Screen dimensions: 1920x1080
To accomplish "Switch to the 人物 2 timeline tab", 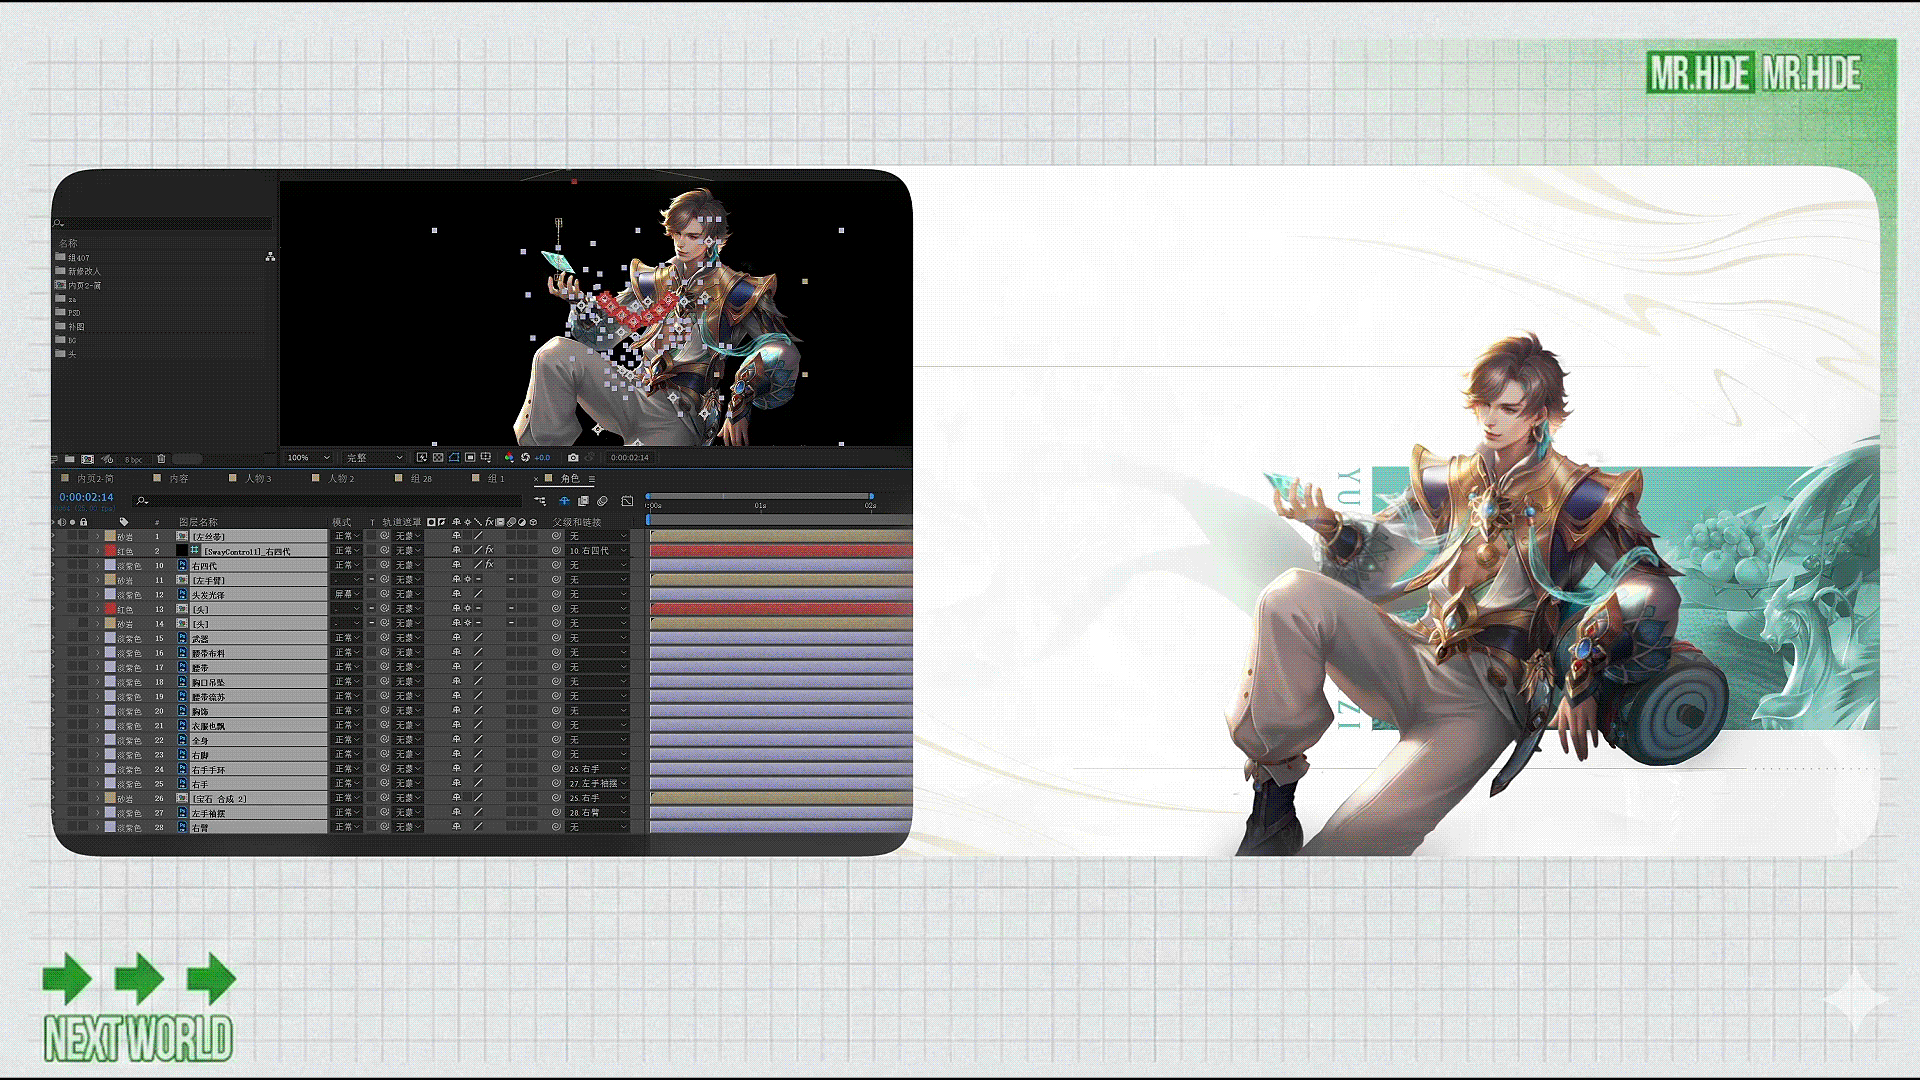I will click(x=341, y=479).
